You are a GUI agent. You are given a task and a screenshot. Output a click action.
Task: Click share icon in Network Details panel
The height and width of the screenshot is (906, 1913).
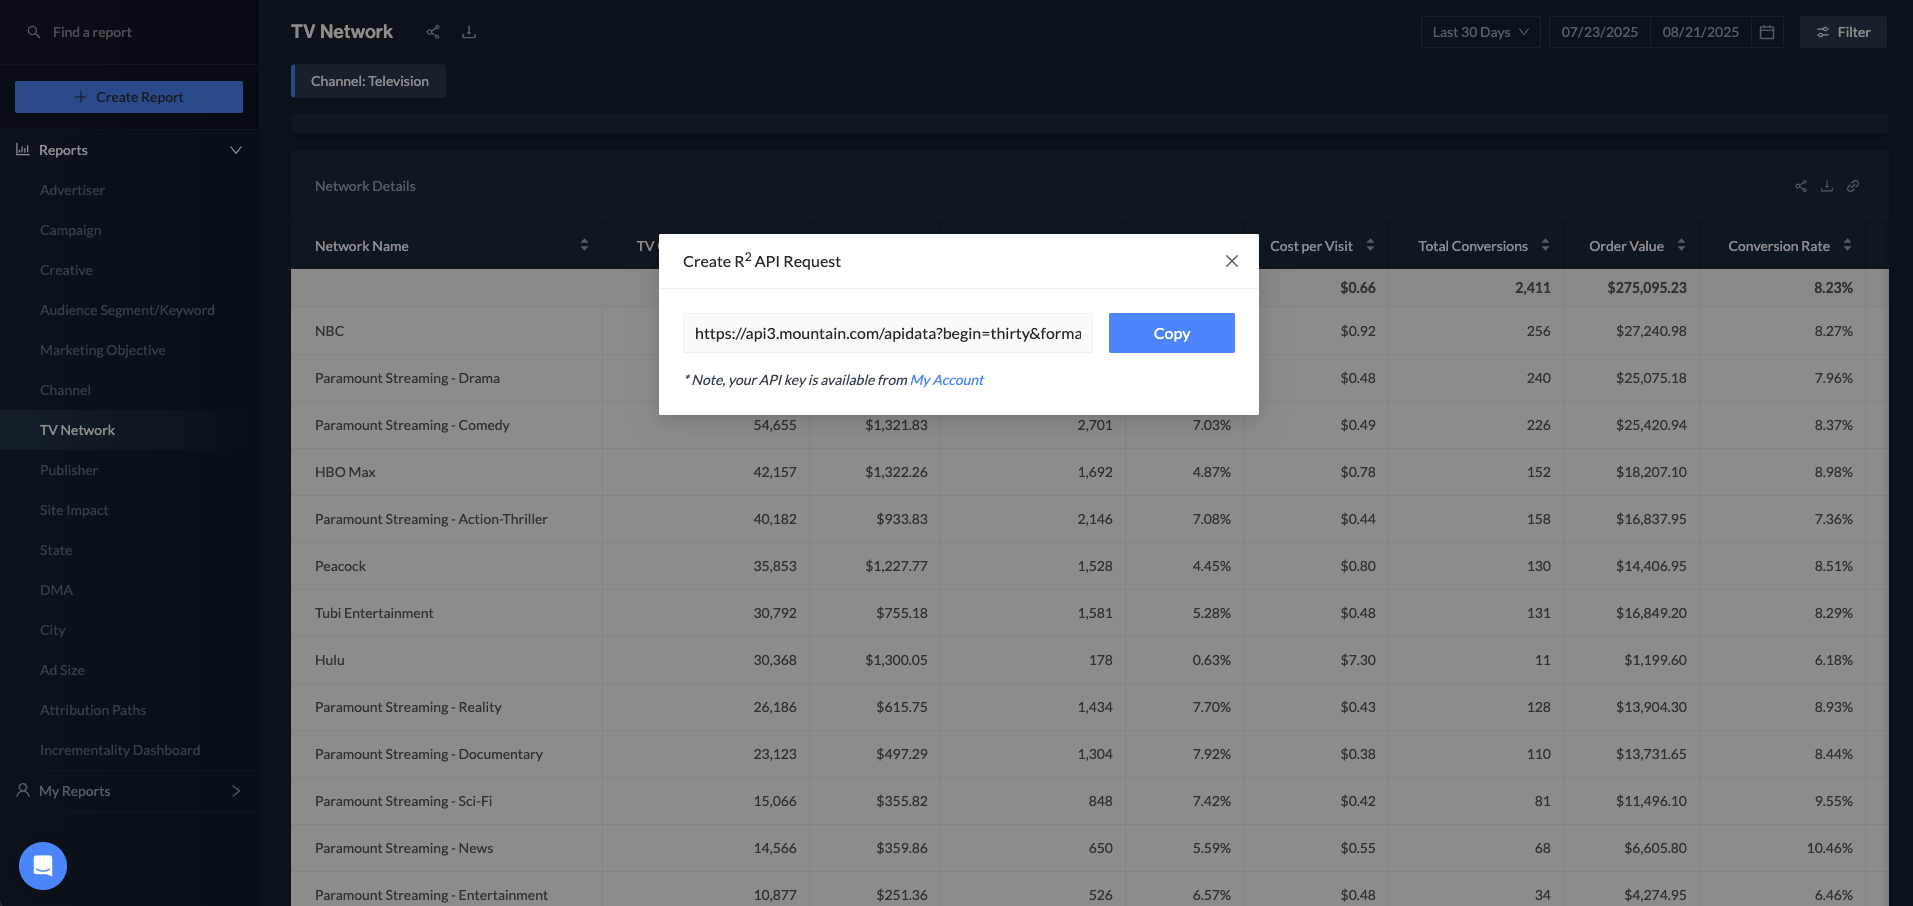pos(1801,186)
